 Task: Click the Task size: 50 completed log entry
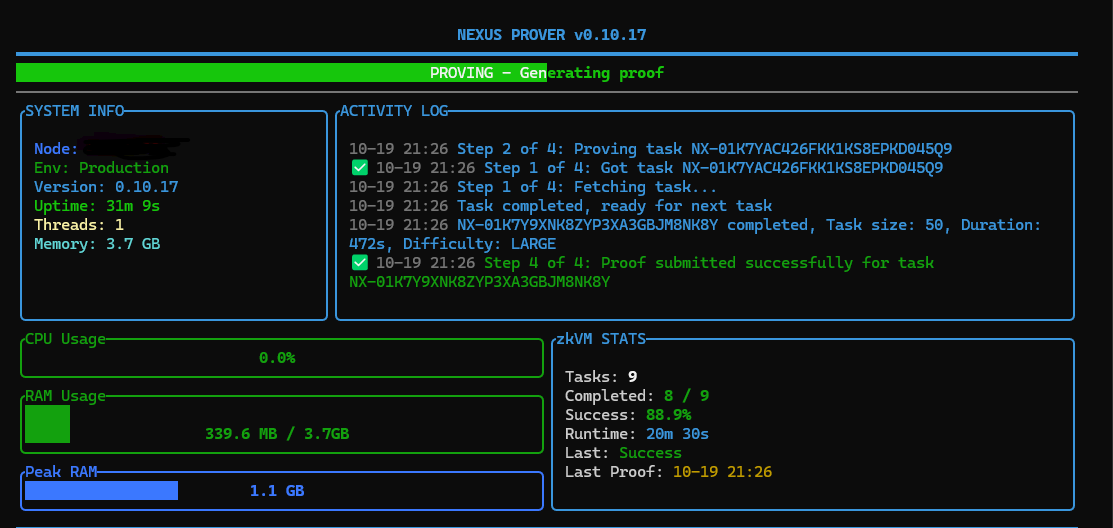click(695, 225)
